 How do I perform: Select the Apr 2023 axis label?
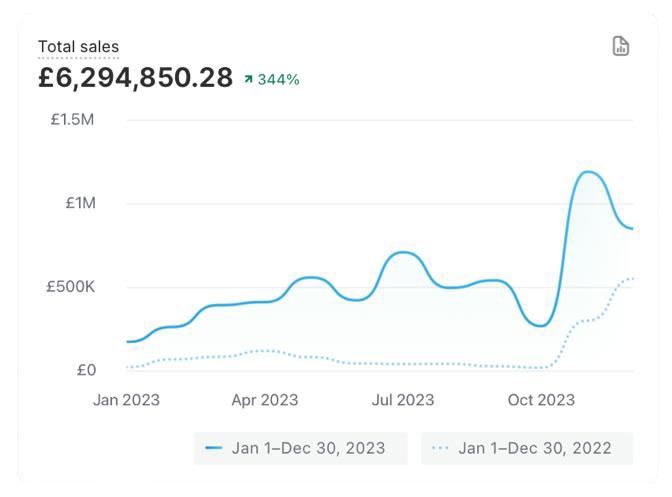[x=265, y=400]
